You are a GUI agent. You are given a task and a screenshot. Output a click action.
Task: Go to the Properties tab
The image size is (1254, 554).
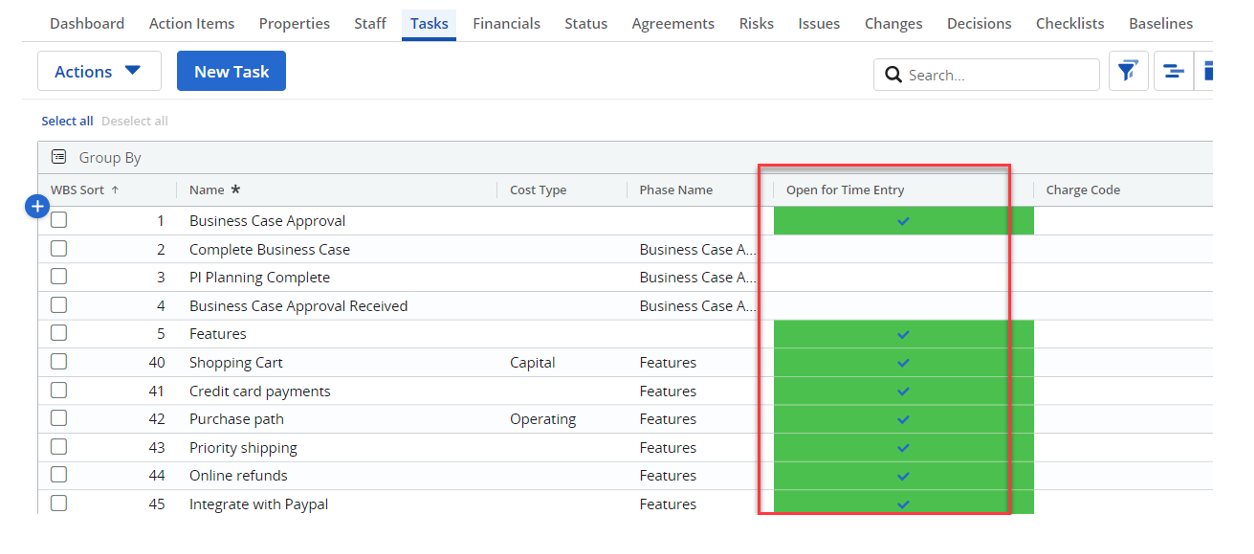(294, 23)
